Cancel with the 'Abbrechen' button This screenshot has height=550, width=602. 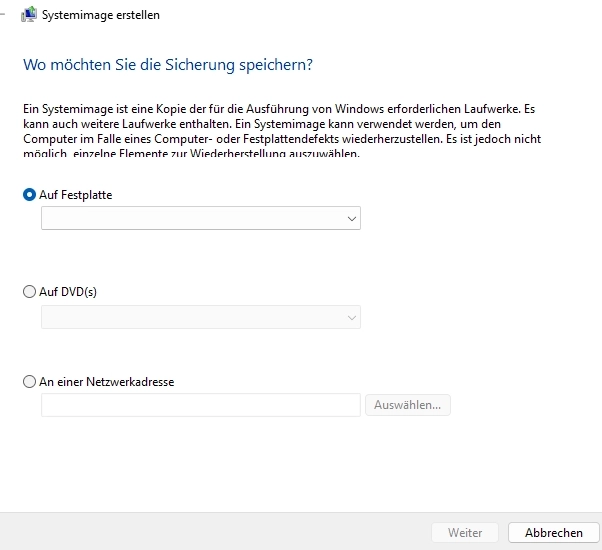tap(554, 533)
